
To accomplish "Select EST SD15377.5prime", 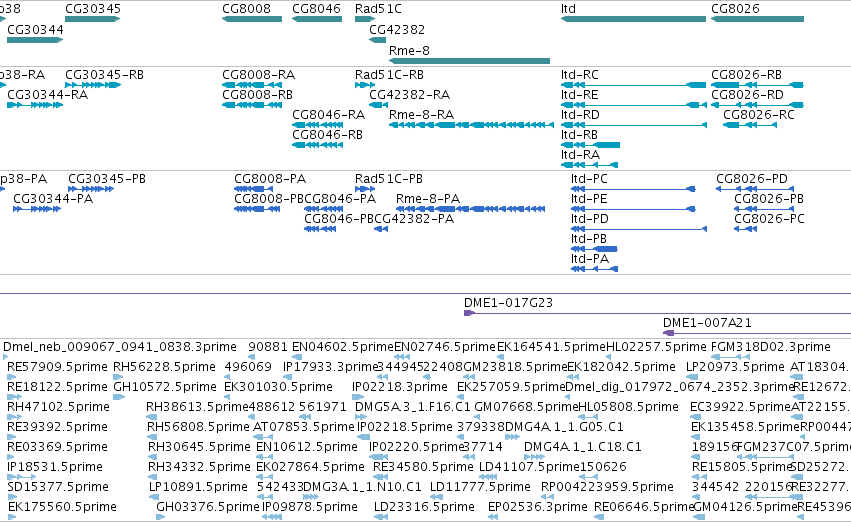I will [x=11, y=497].
